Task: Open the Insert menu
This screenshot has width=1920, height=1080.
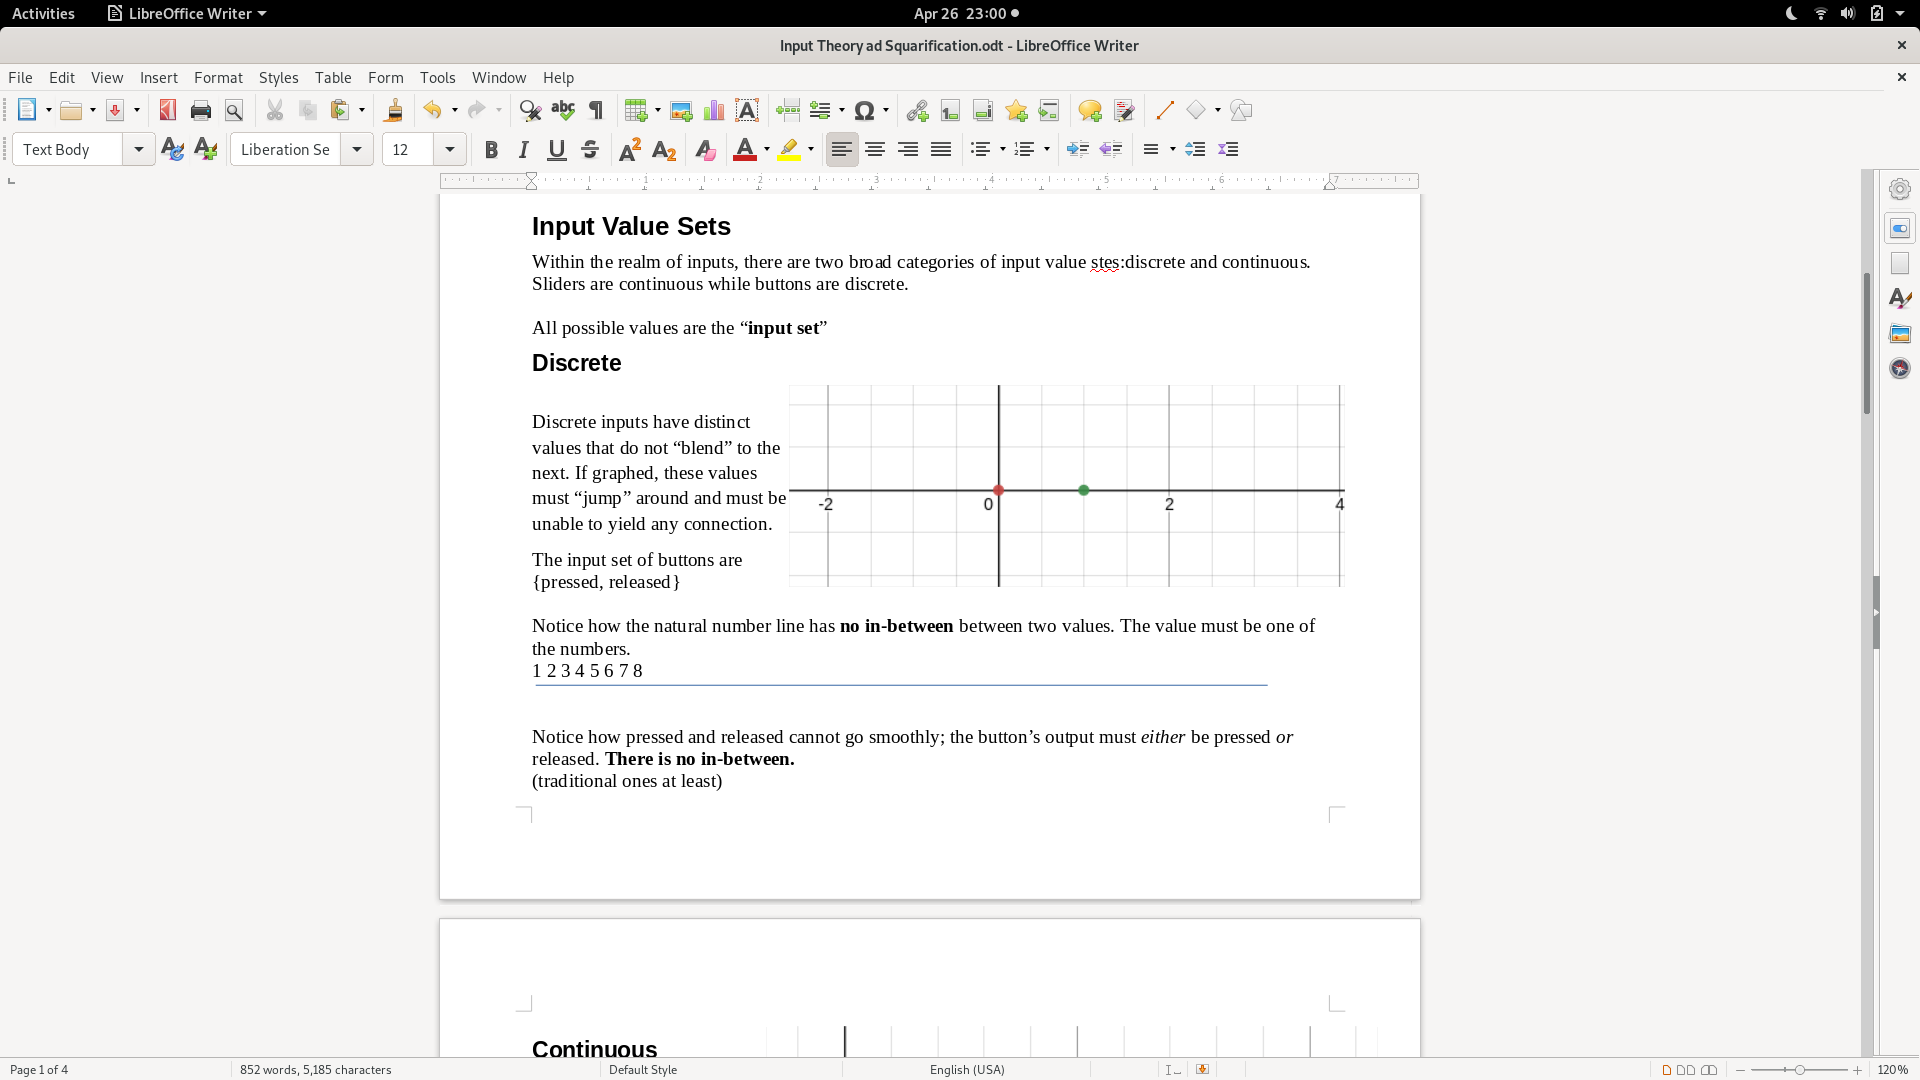Action: point(158,78)
